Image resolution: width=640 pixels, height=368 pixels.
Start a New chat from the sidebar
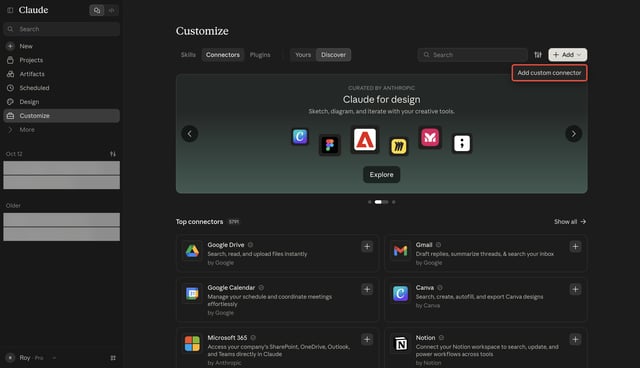(x=62, y=46)
